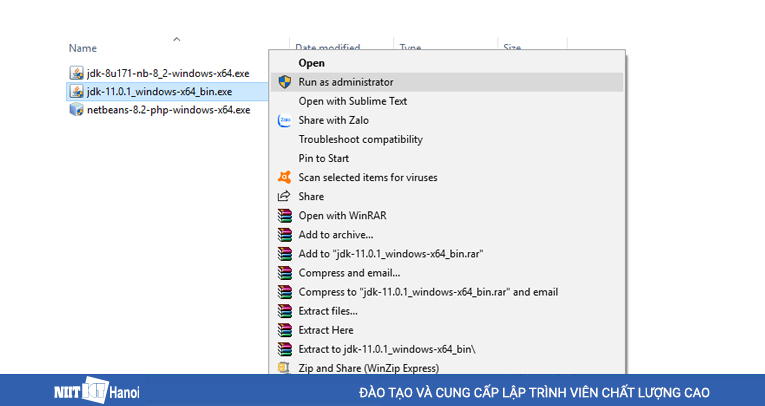
Task: Click the WinRAR icon beside Extract Here
Action: [x=284, y=330]
